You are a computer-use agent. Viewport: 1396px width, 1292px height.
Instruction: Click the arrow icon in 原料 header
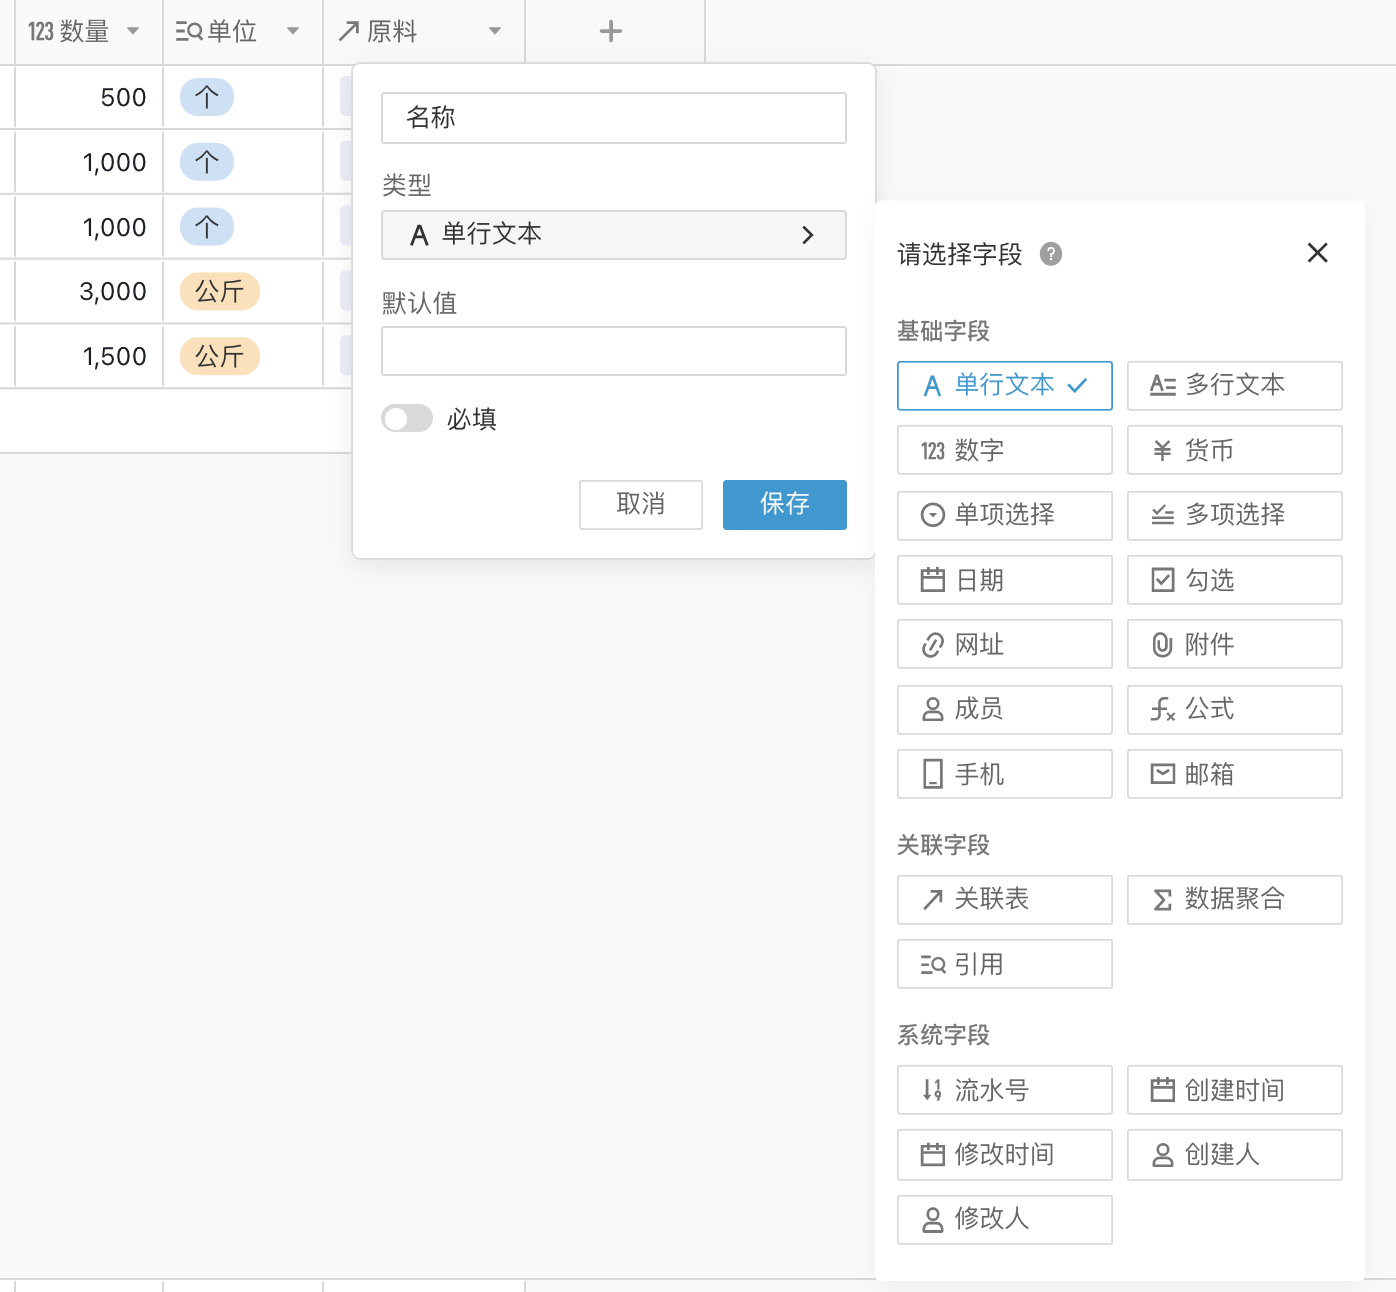348,32
